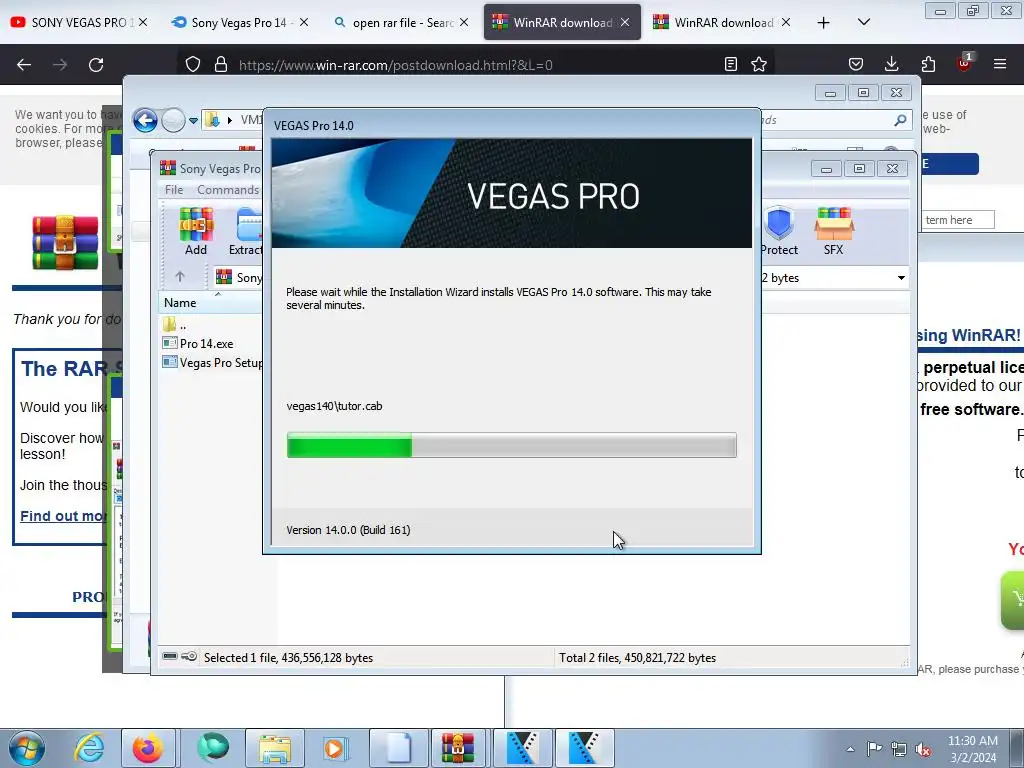Click Action Center flag tray icon
The image size is (1024, 768).
point(874,749)
